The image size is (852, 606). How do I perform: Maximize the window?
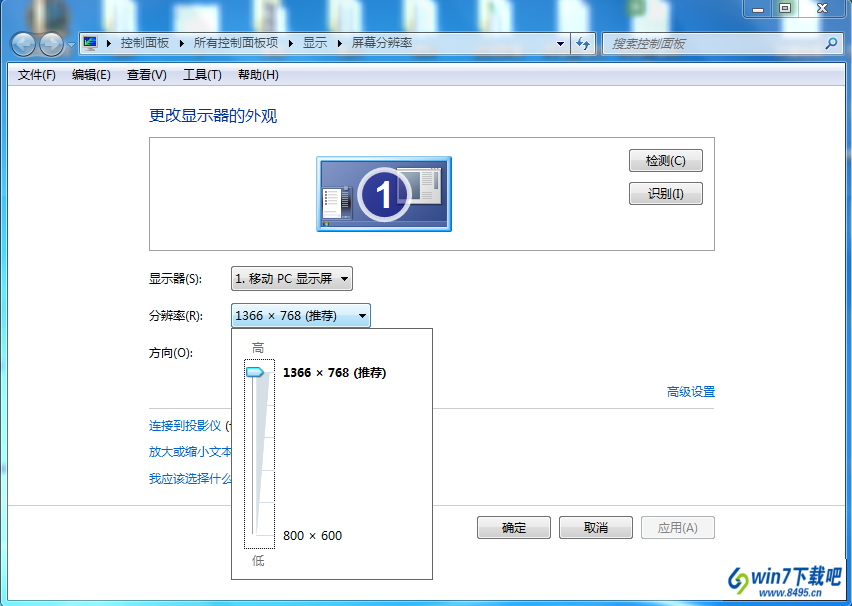click(x=785, y=9)
